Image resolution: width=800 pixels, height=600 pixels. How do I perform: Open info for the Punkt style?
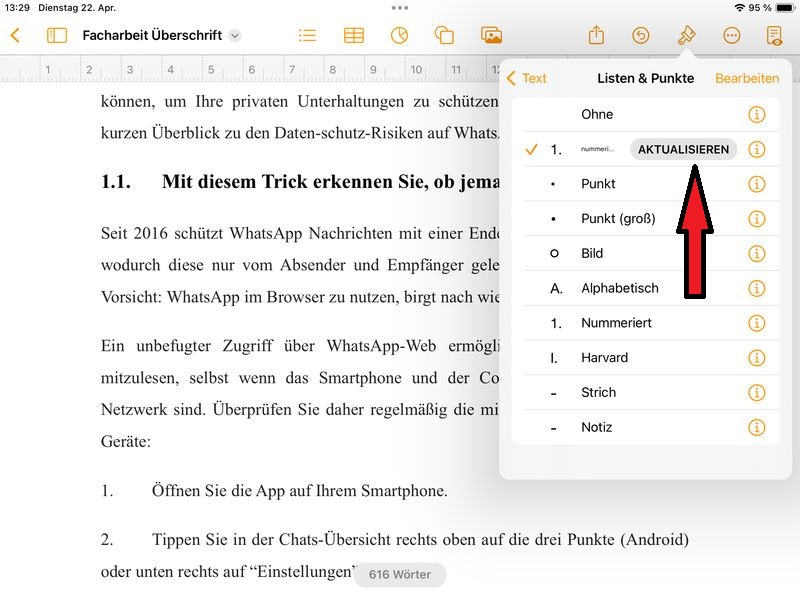(756, 184)
